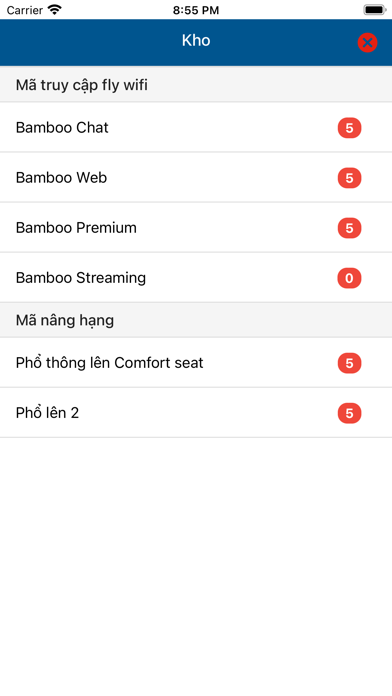
Task: Tap the wifi icon in status bar
Action: (55, 10)
